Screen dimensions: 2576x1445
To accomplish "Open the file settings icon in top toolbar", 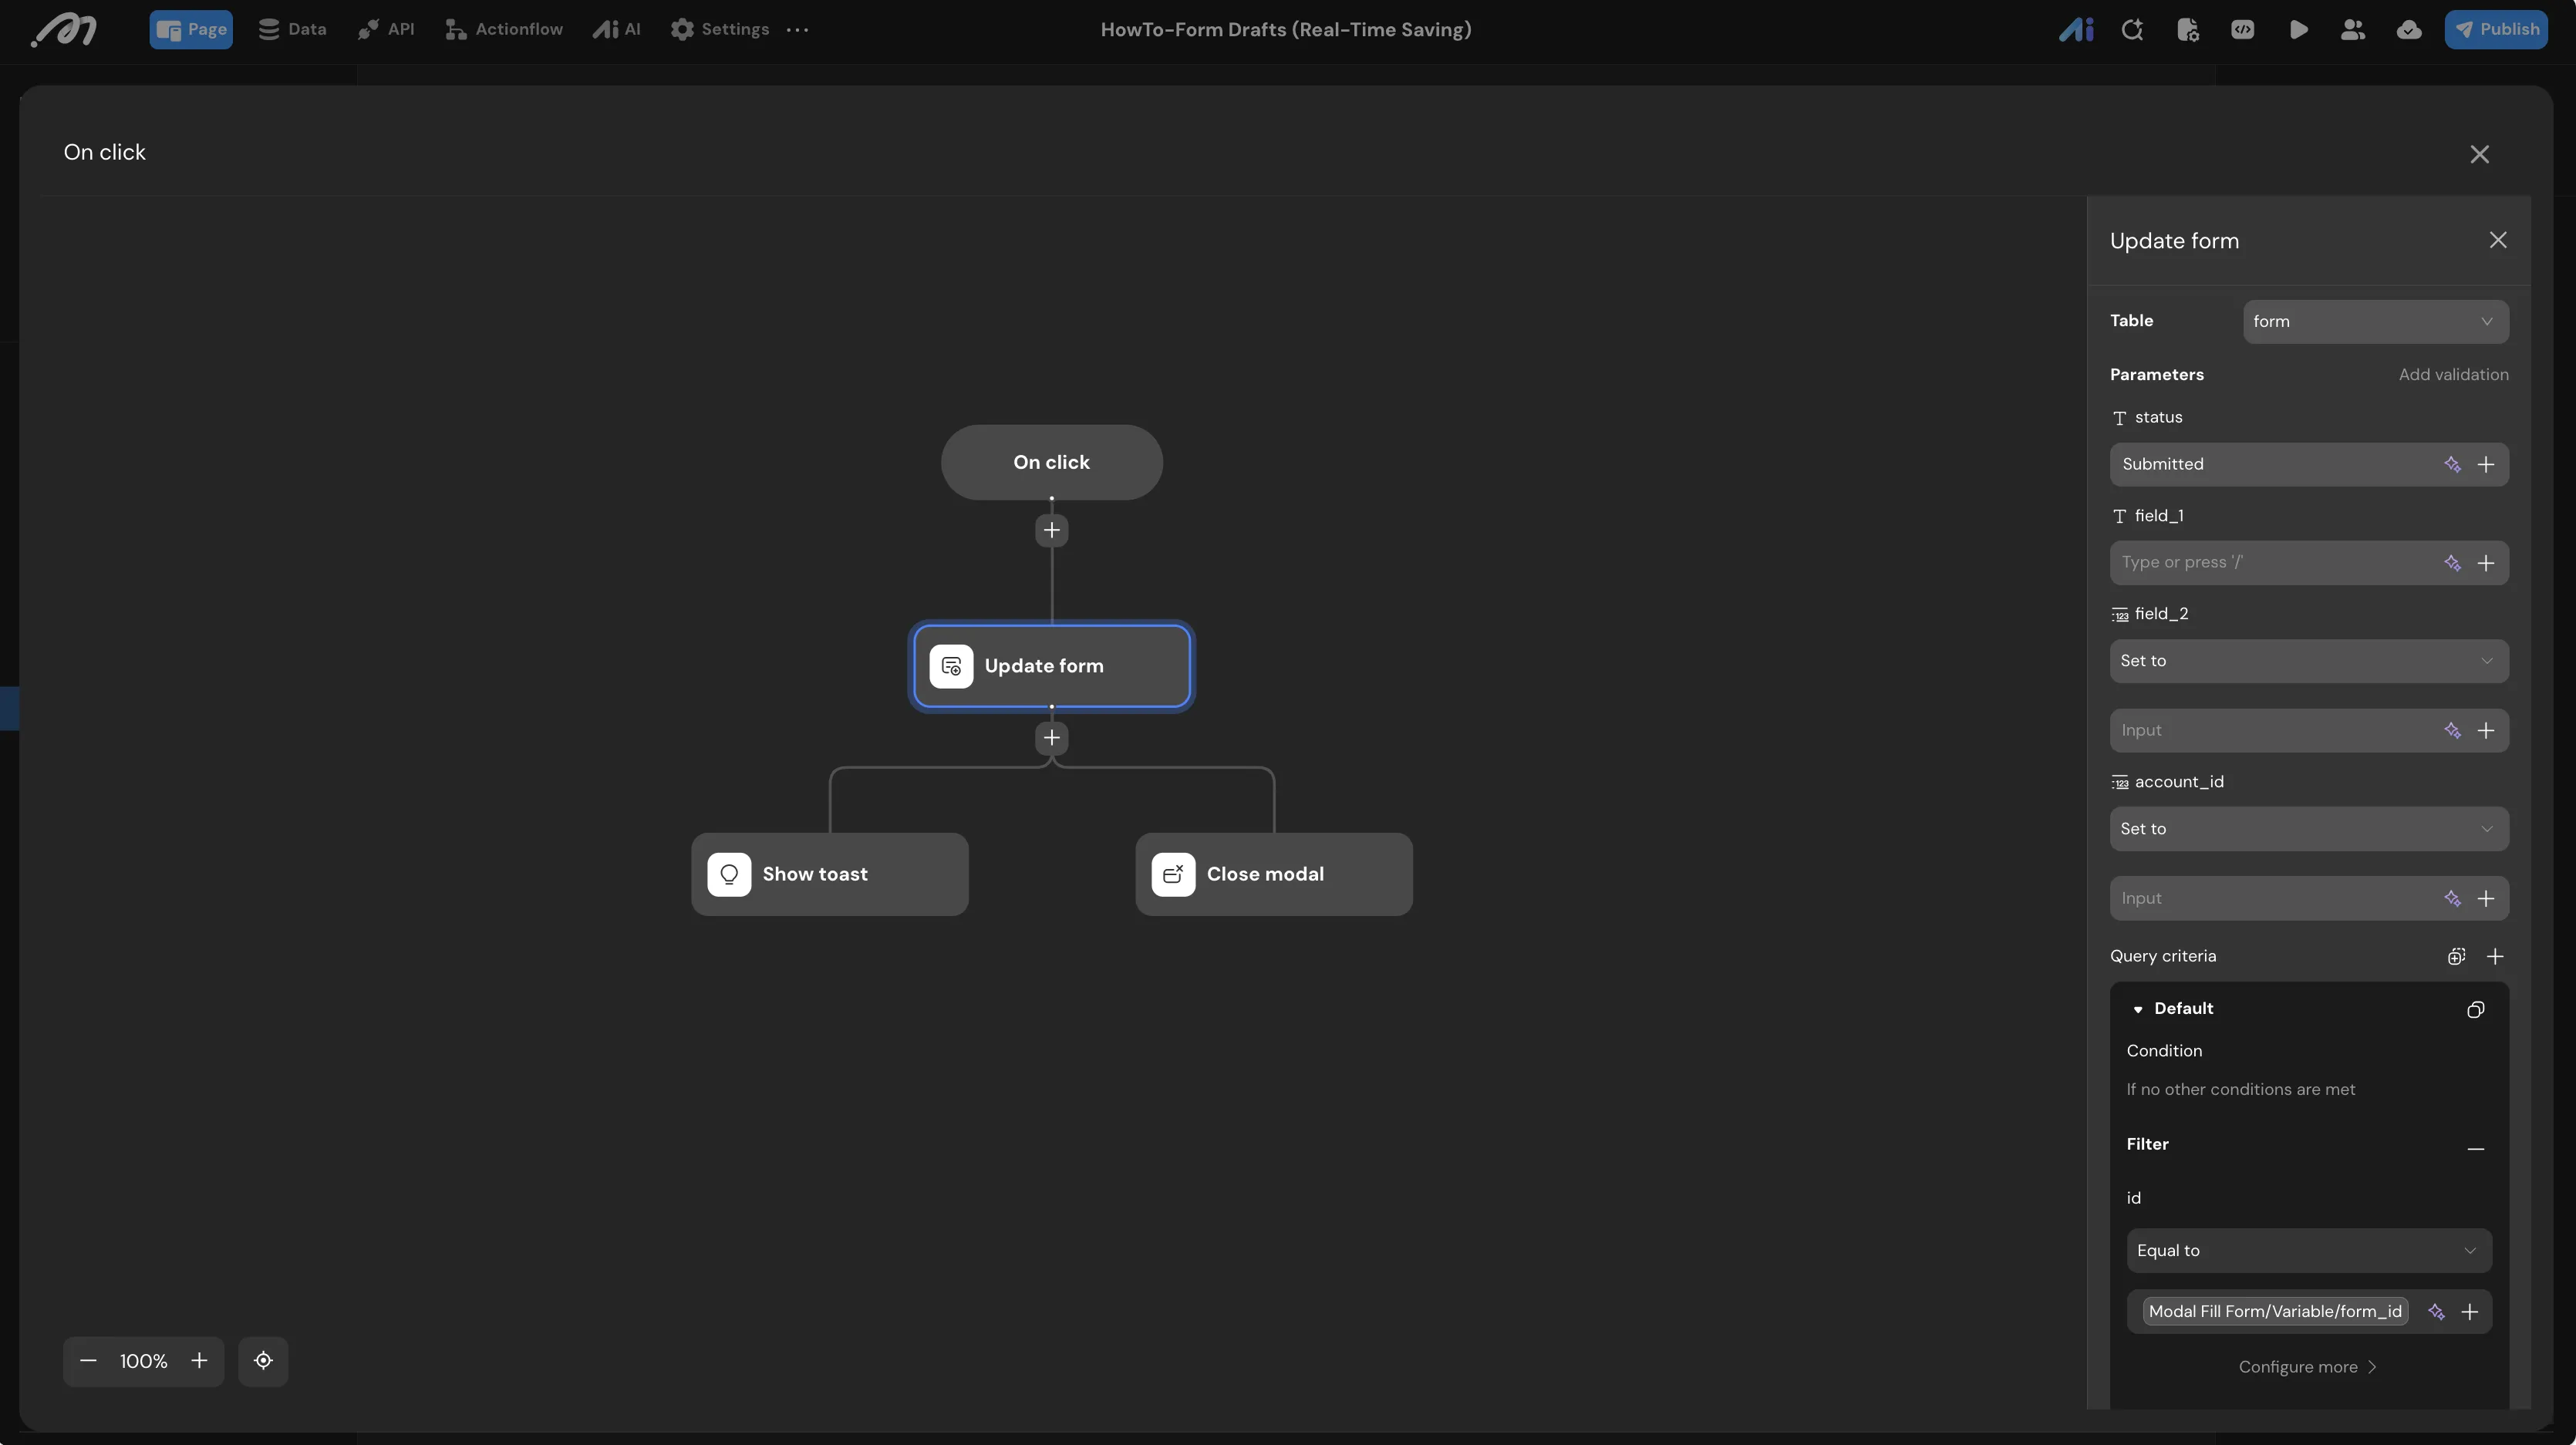I will 2187,30.
